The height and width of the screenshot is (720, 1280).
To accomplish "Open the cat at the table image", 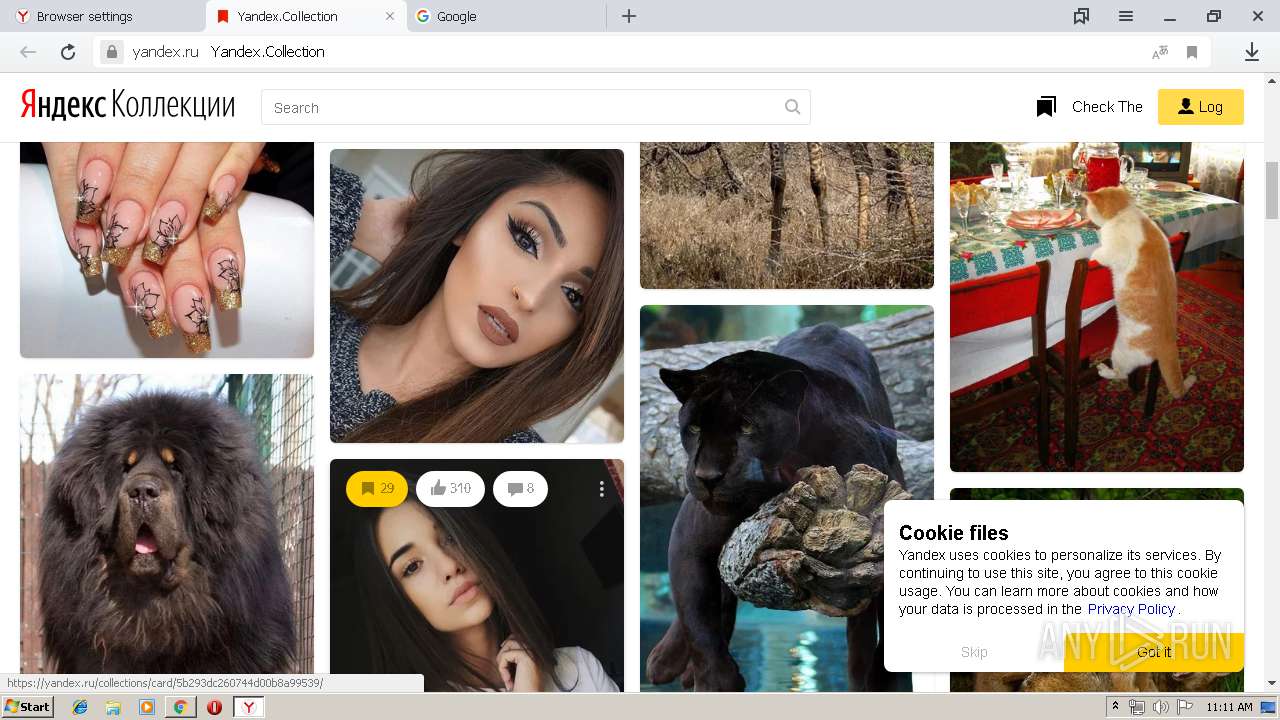I will (1097, 306).
